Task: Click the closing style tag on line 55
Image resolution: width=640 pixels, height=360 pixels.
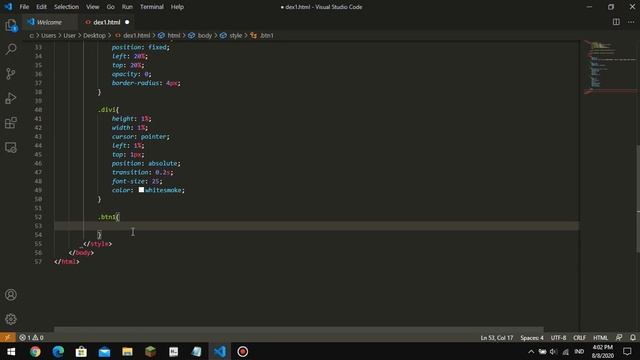Action: pos(98,244)
